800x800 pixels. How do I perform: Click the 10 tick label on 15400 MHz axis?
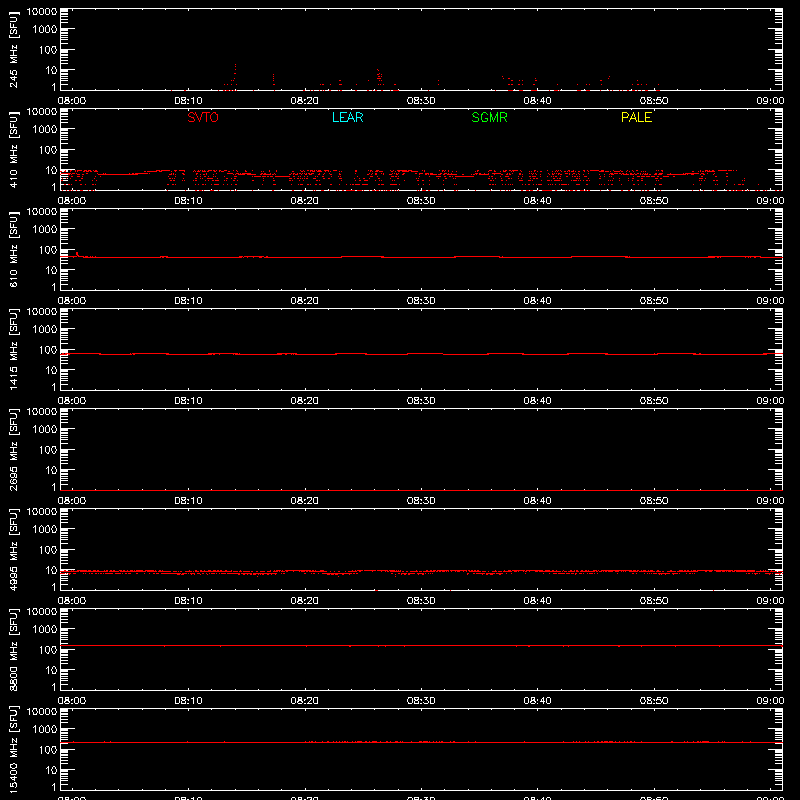tap(51, 770)
